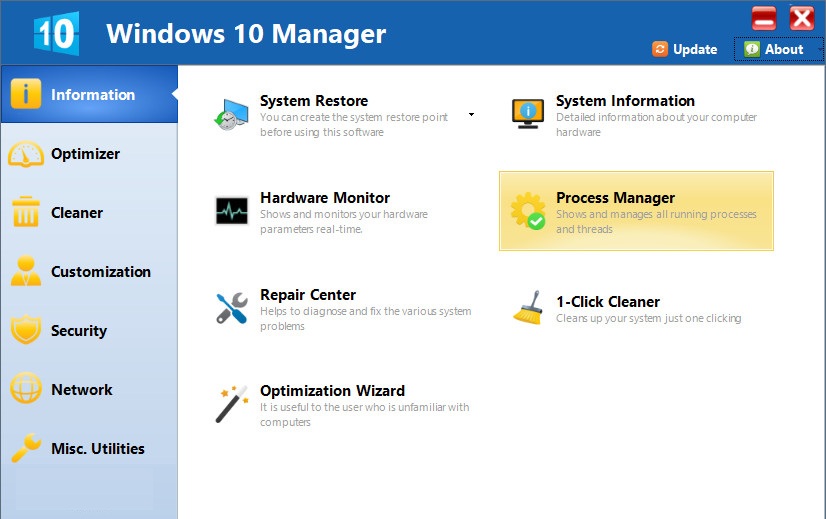Click the Network globe icon
The width and height of the screenshot is (826, 519).
tap(26, 388)
